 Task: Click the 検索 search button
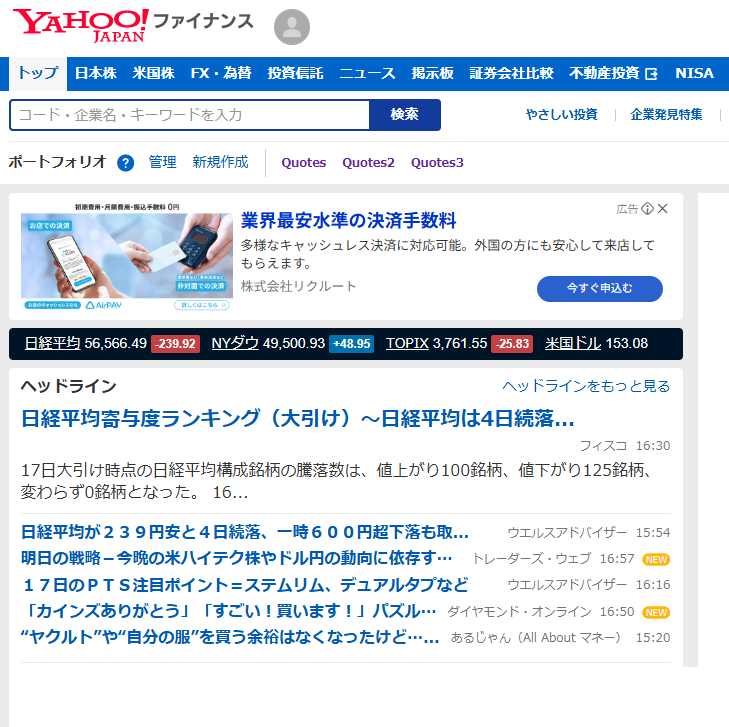pos(405,115)
